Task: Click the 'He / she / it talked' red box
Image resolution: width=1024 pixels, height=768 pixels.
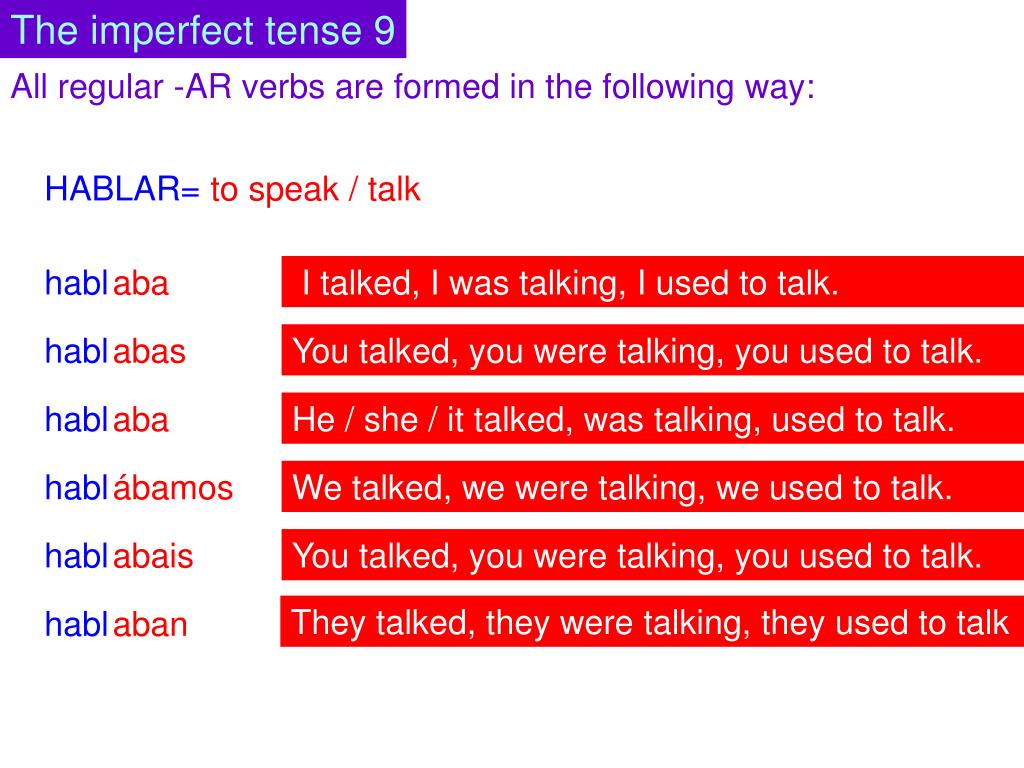Action: pos(652,418)
